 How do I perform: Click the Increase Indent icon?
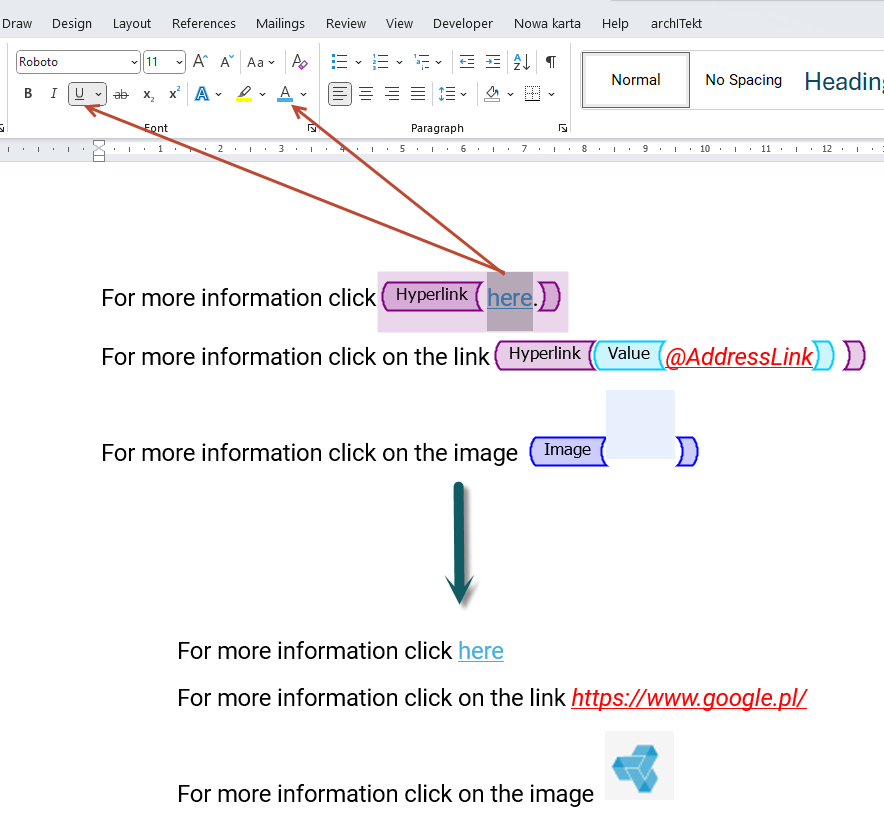(493, 61)
